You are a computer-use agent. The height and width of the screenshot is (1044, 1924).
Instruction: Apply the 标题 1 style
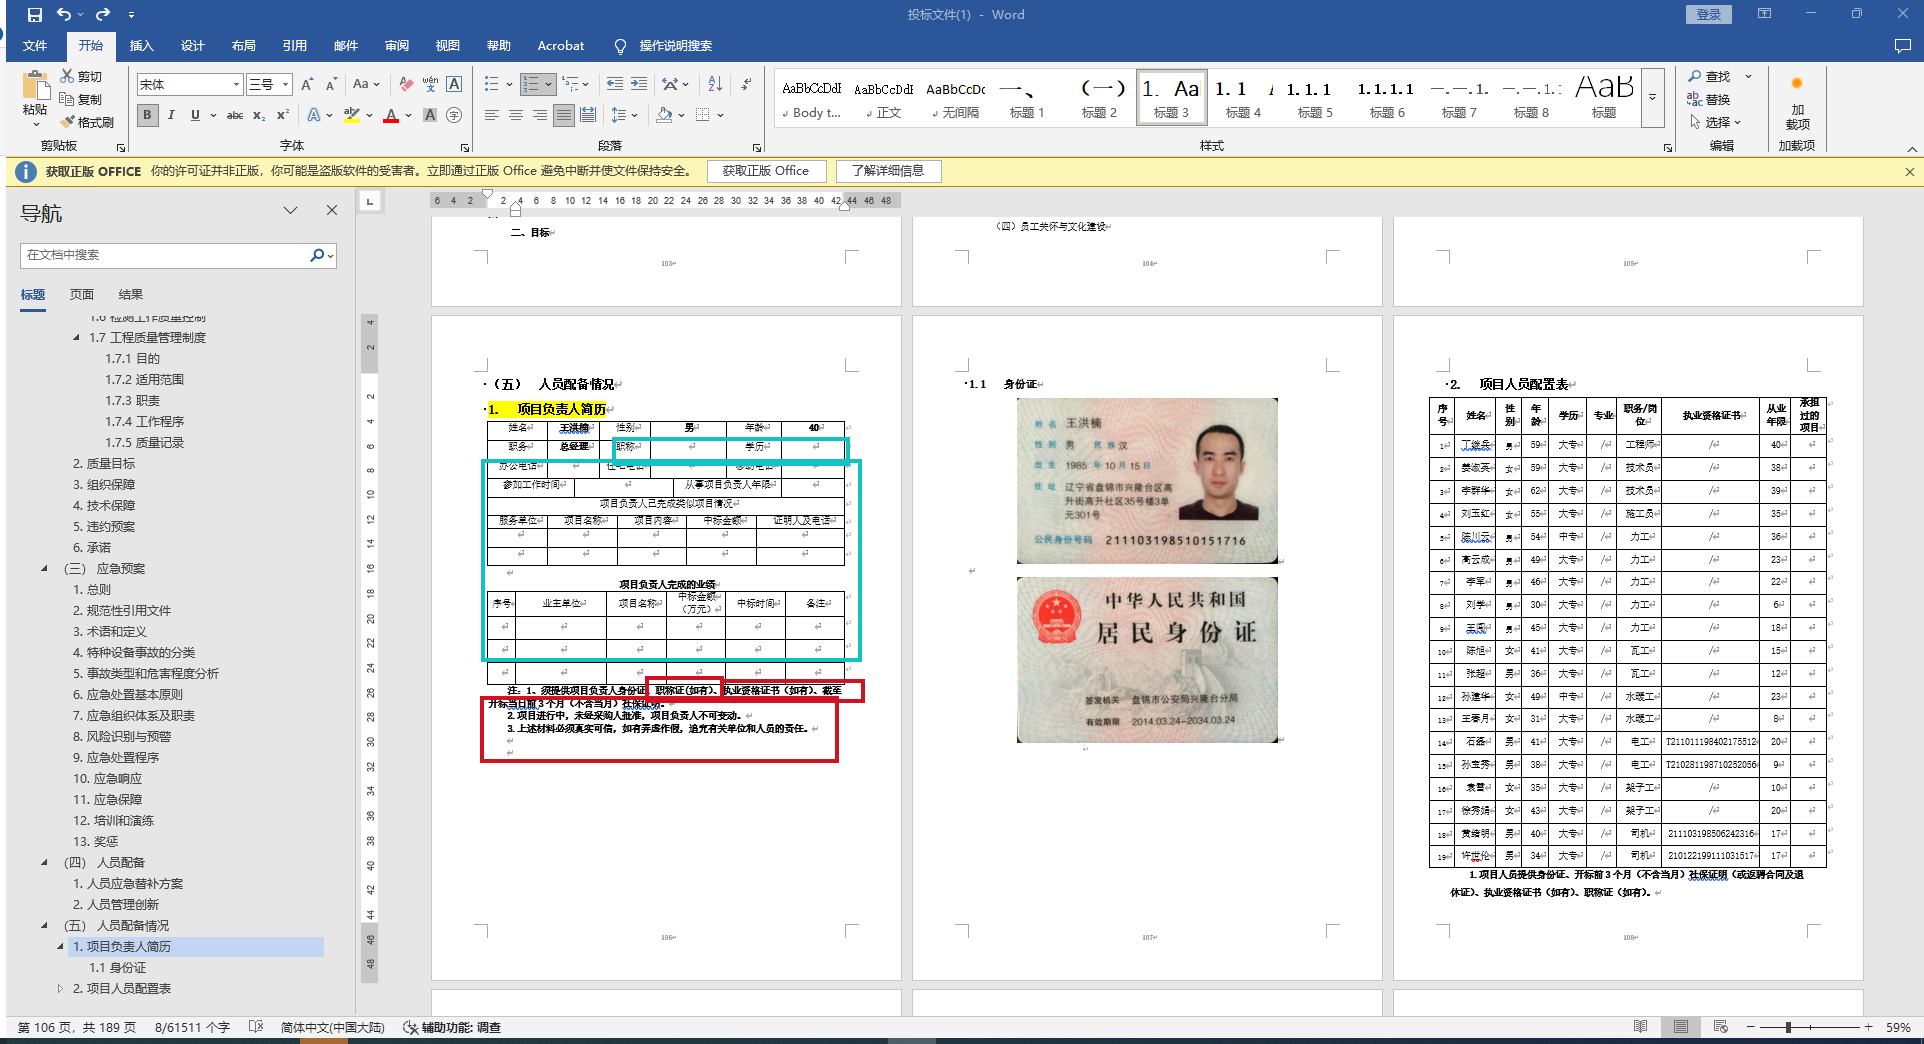[1027, 98]
